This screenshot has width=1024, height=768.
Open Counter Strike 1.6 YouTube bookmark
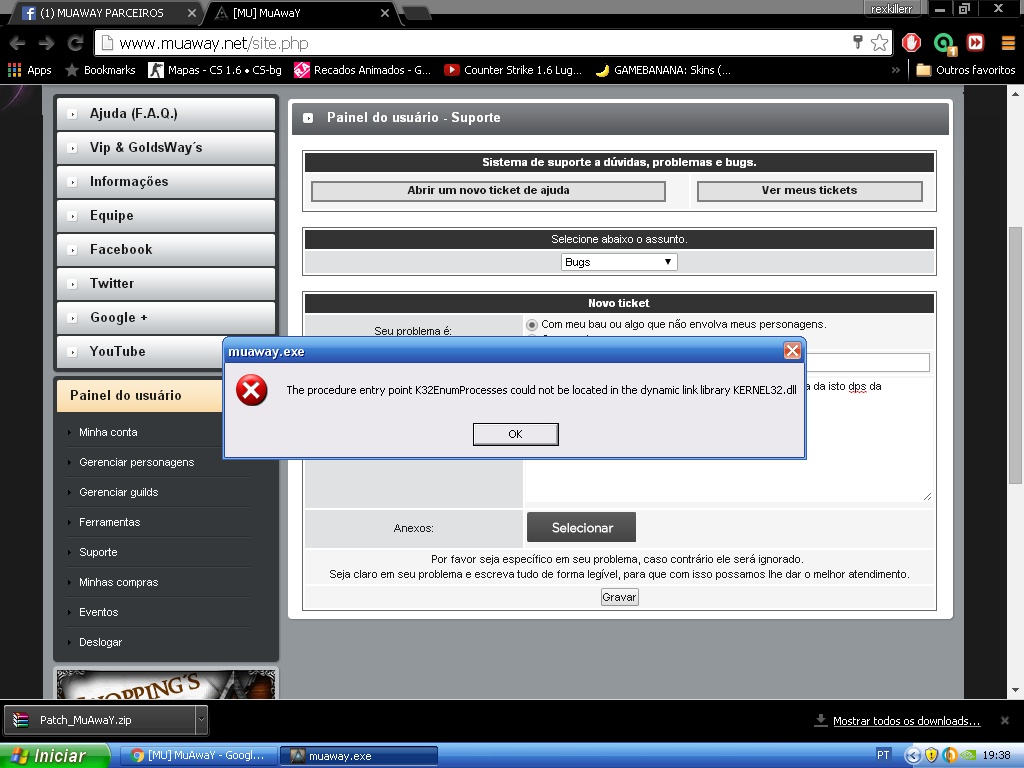click(x=512, y=70)
